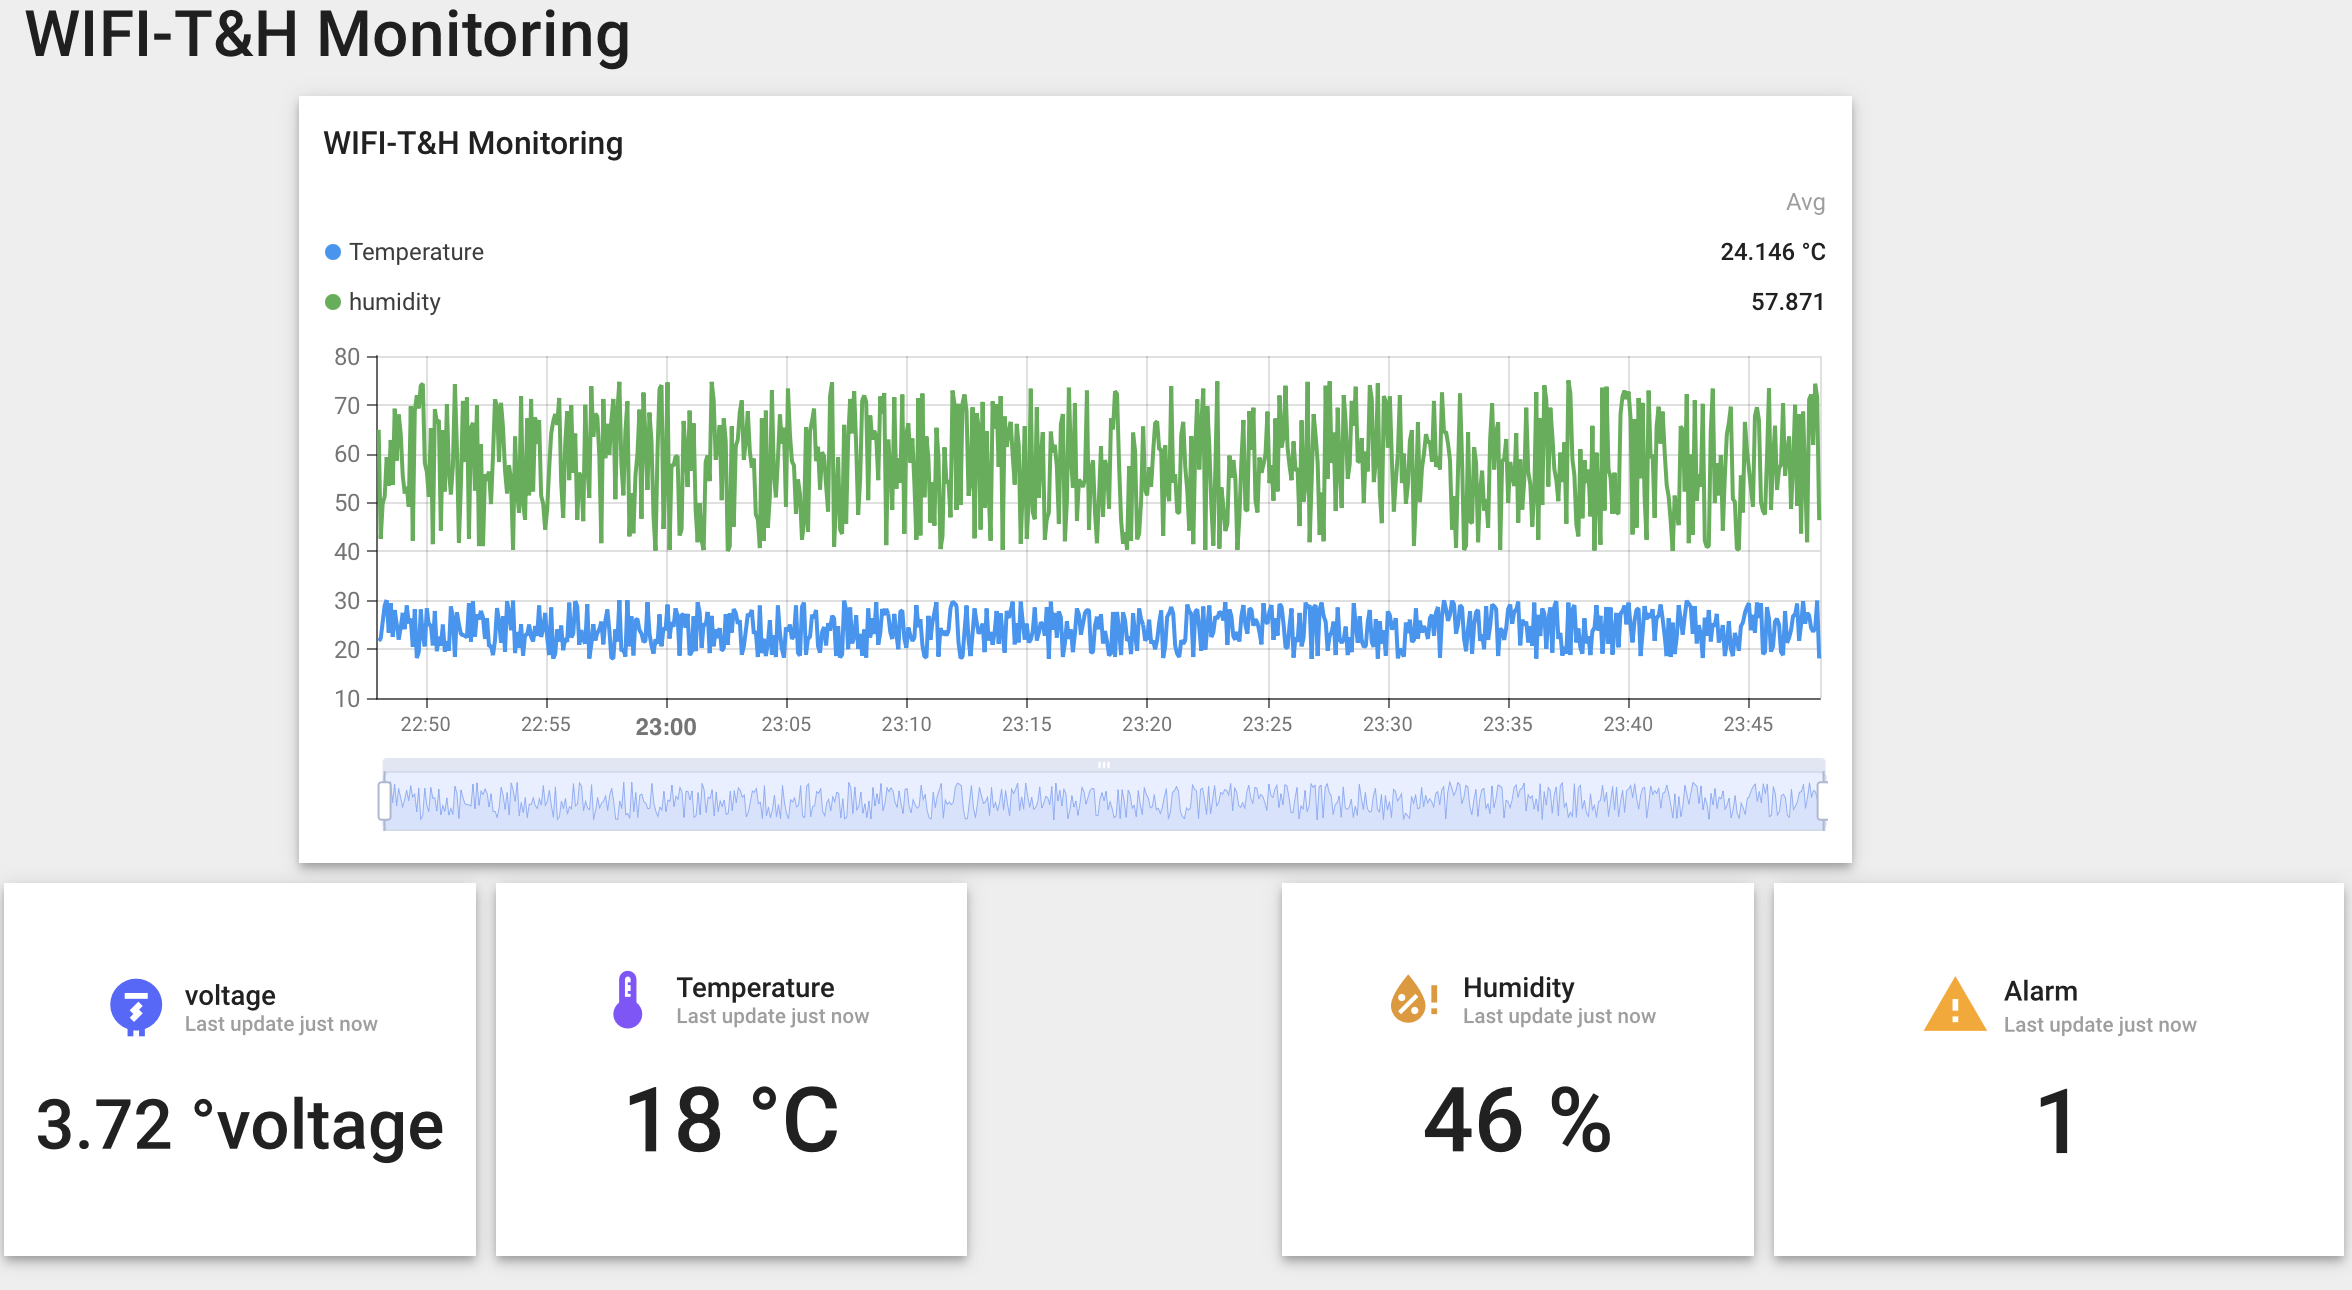
Task: Click the humidity legend label
Action: pyautogui.click(x=395, y=302)
